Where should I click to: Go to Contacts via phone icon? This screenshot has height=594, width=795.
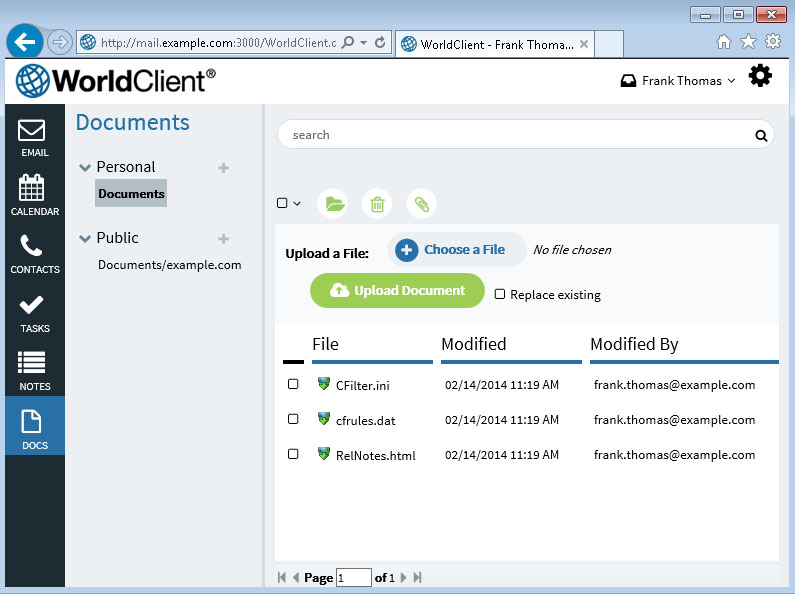tap(33, 254)
